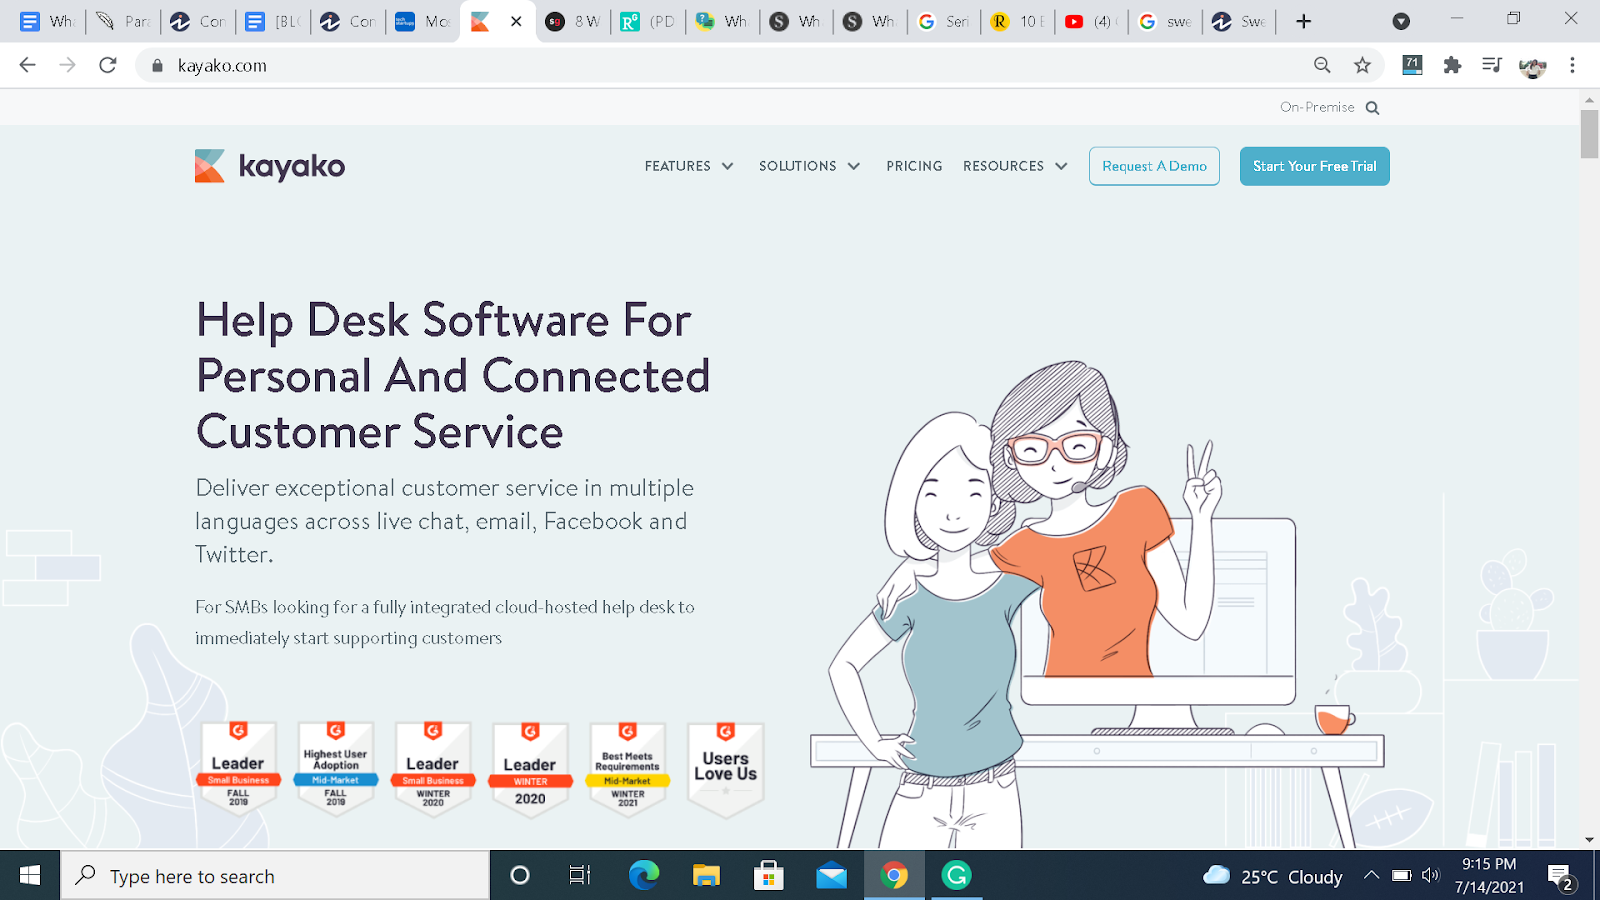Viewport: 1600px width, 900px height.
Task: Open Microsoft Store from the taskbar
Action: click(768, 876)
